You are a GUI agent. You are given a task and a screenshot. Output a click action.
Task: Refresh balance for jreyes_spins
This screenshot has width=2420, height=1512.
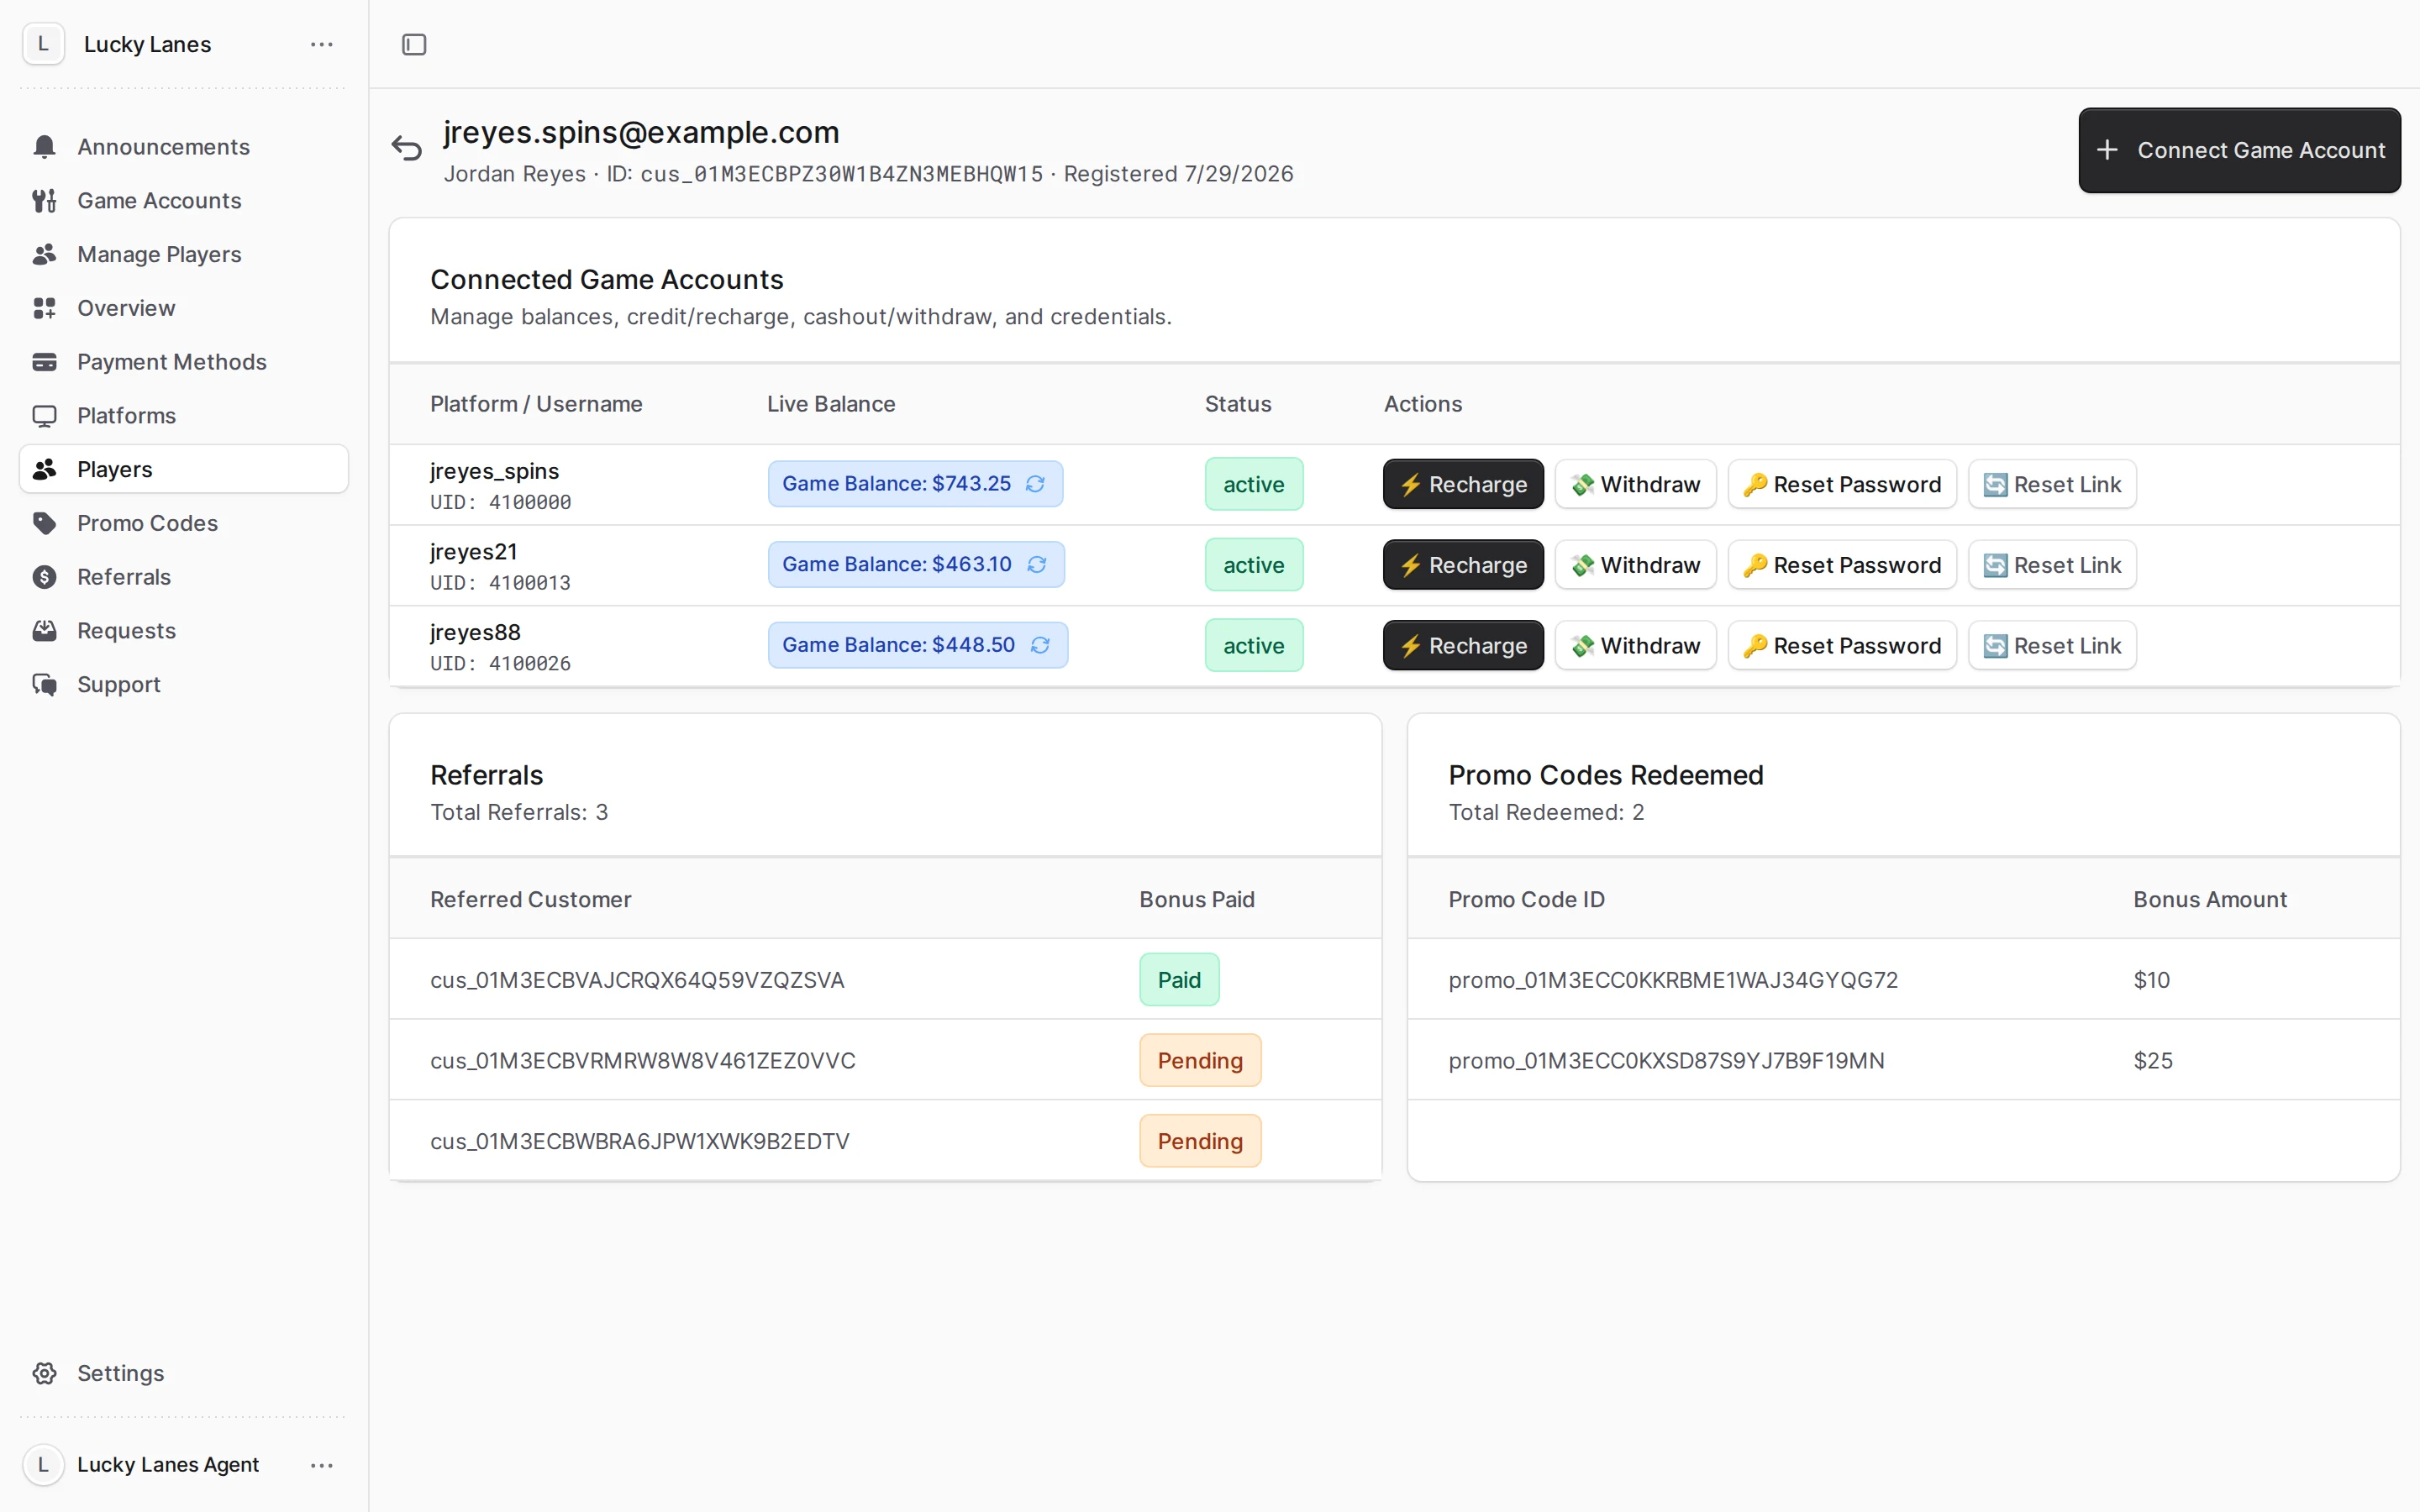pyautogui.click(x=1035, y=484)
